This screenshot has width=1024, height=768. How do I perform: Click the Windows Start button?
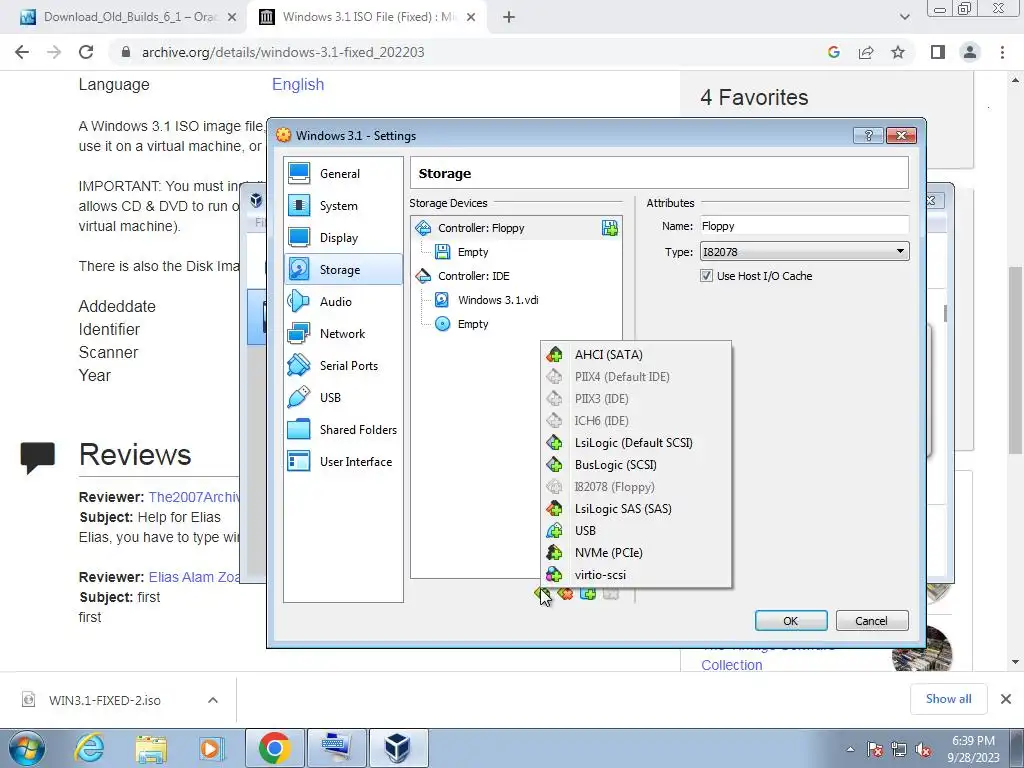[26, 748]
